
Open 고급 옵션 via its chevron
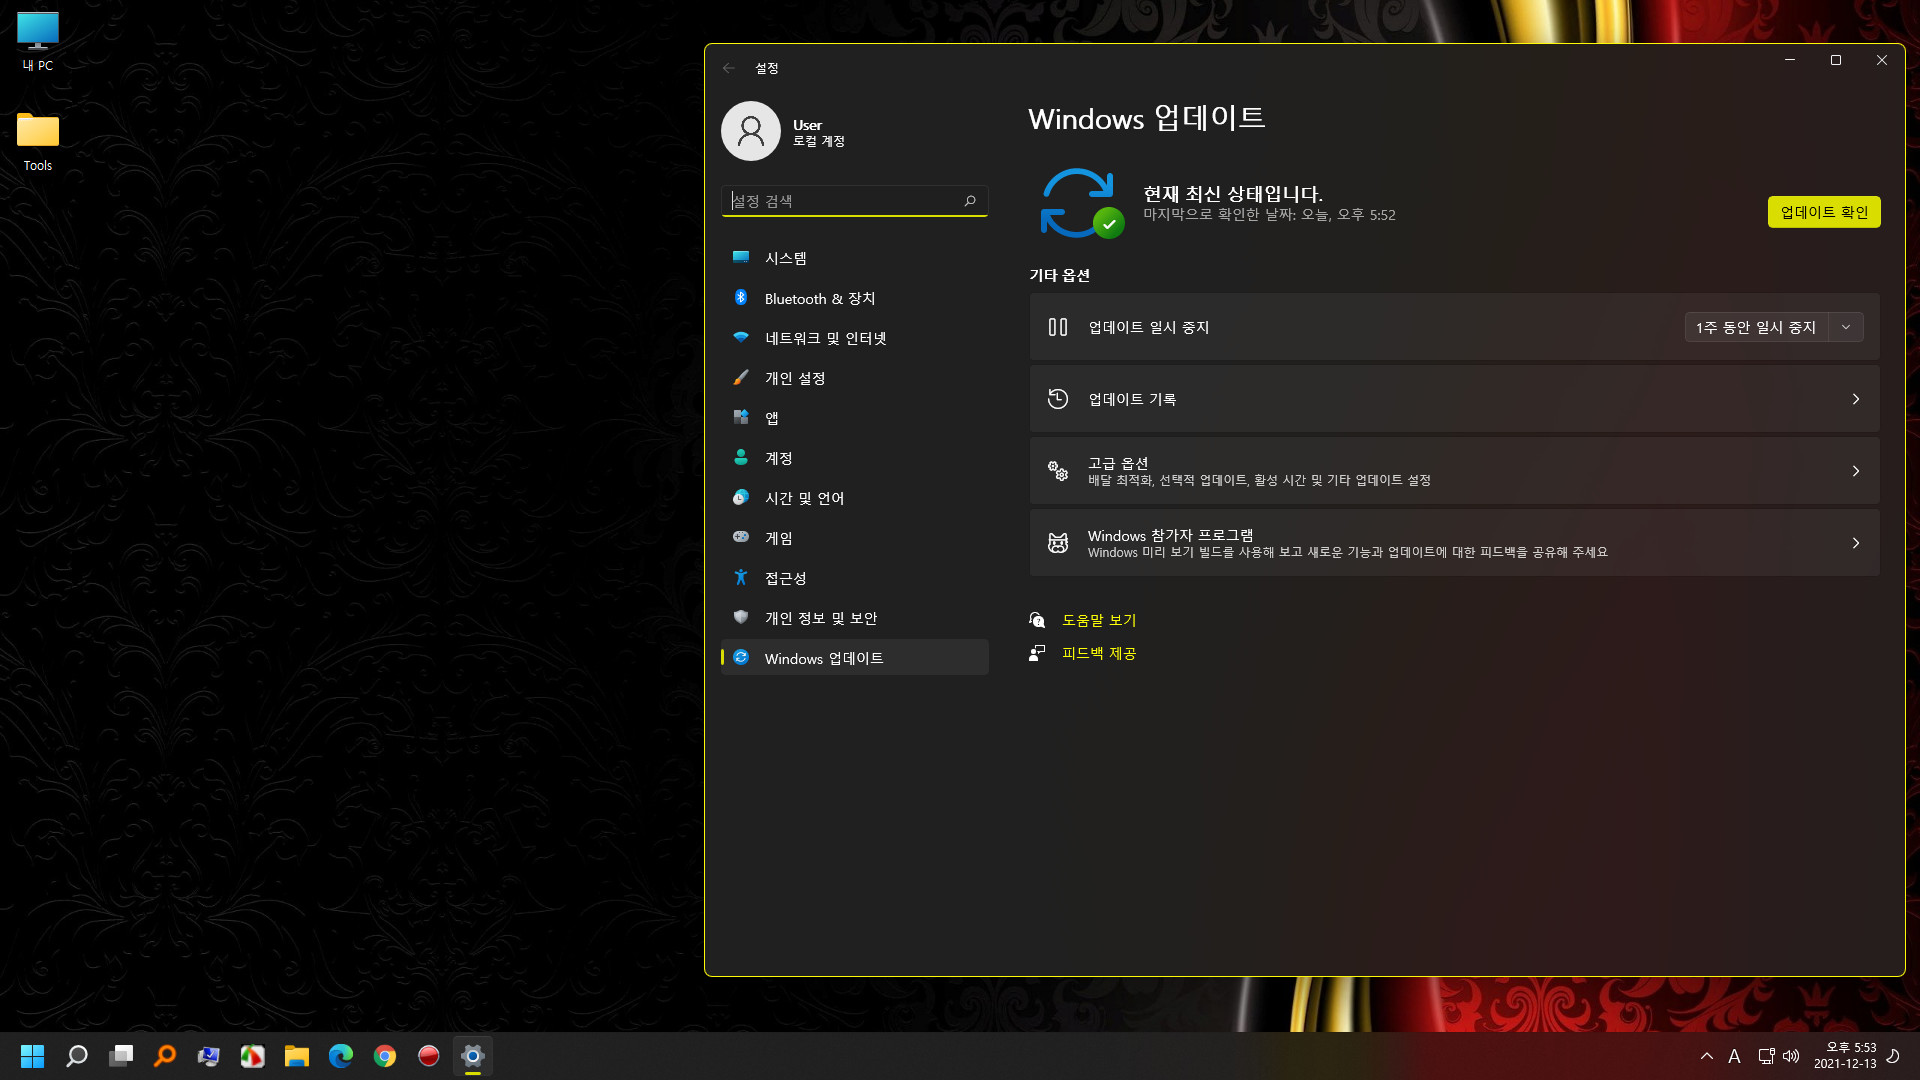tap(1856, 471)
